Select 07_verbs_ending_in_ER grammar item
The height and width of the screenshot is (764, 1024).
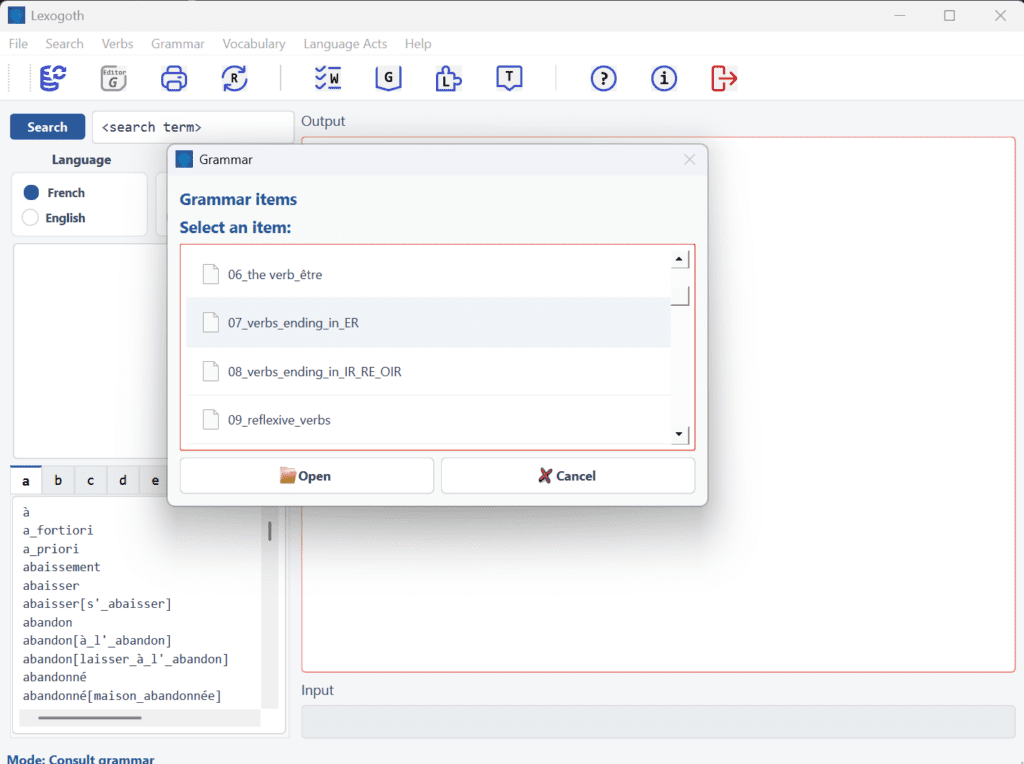pyautogui.click(x=428, y=323)
